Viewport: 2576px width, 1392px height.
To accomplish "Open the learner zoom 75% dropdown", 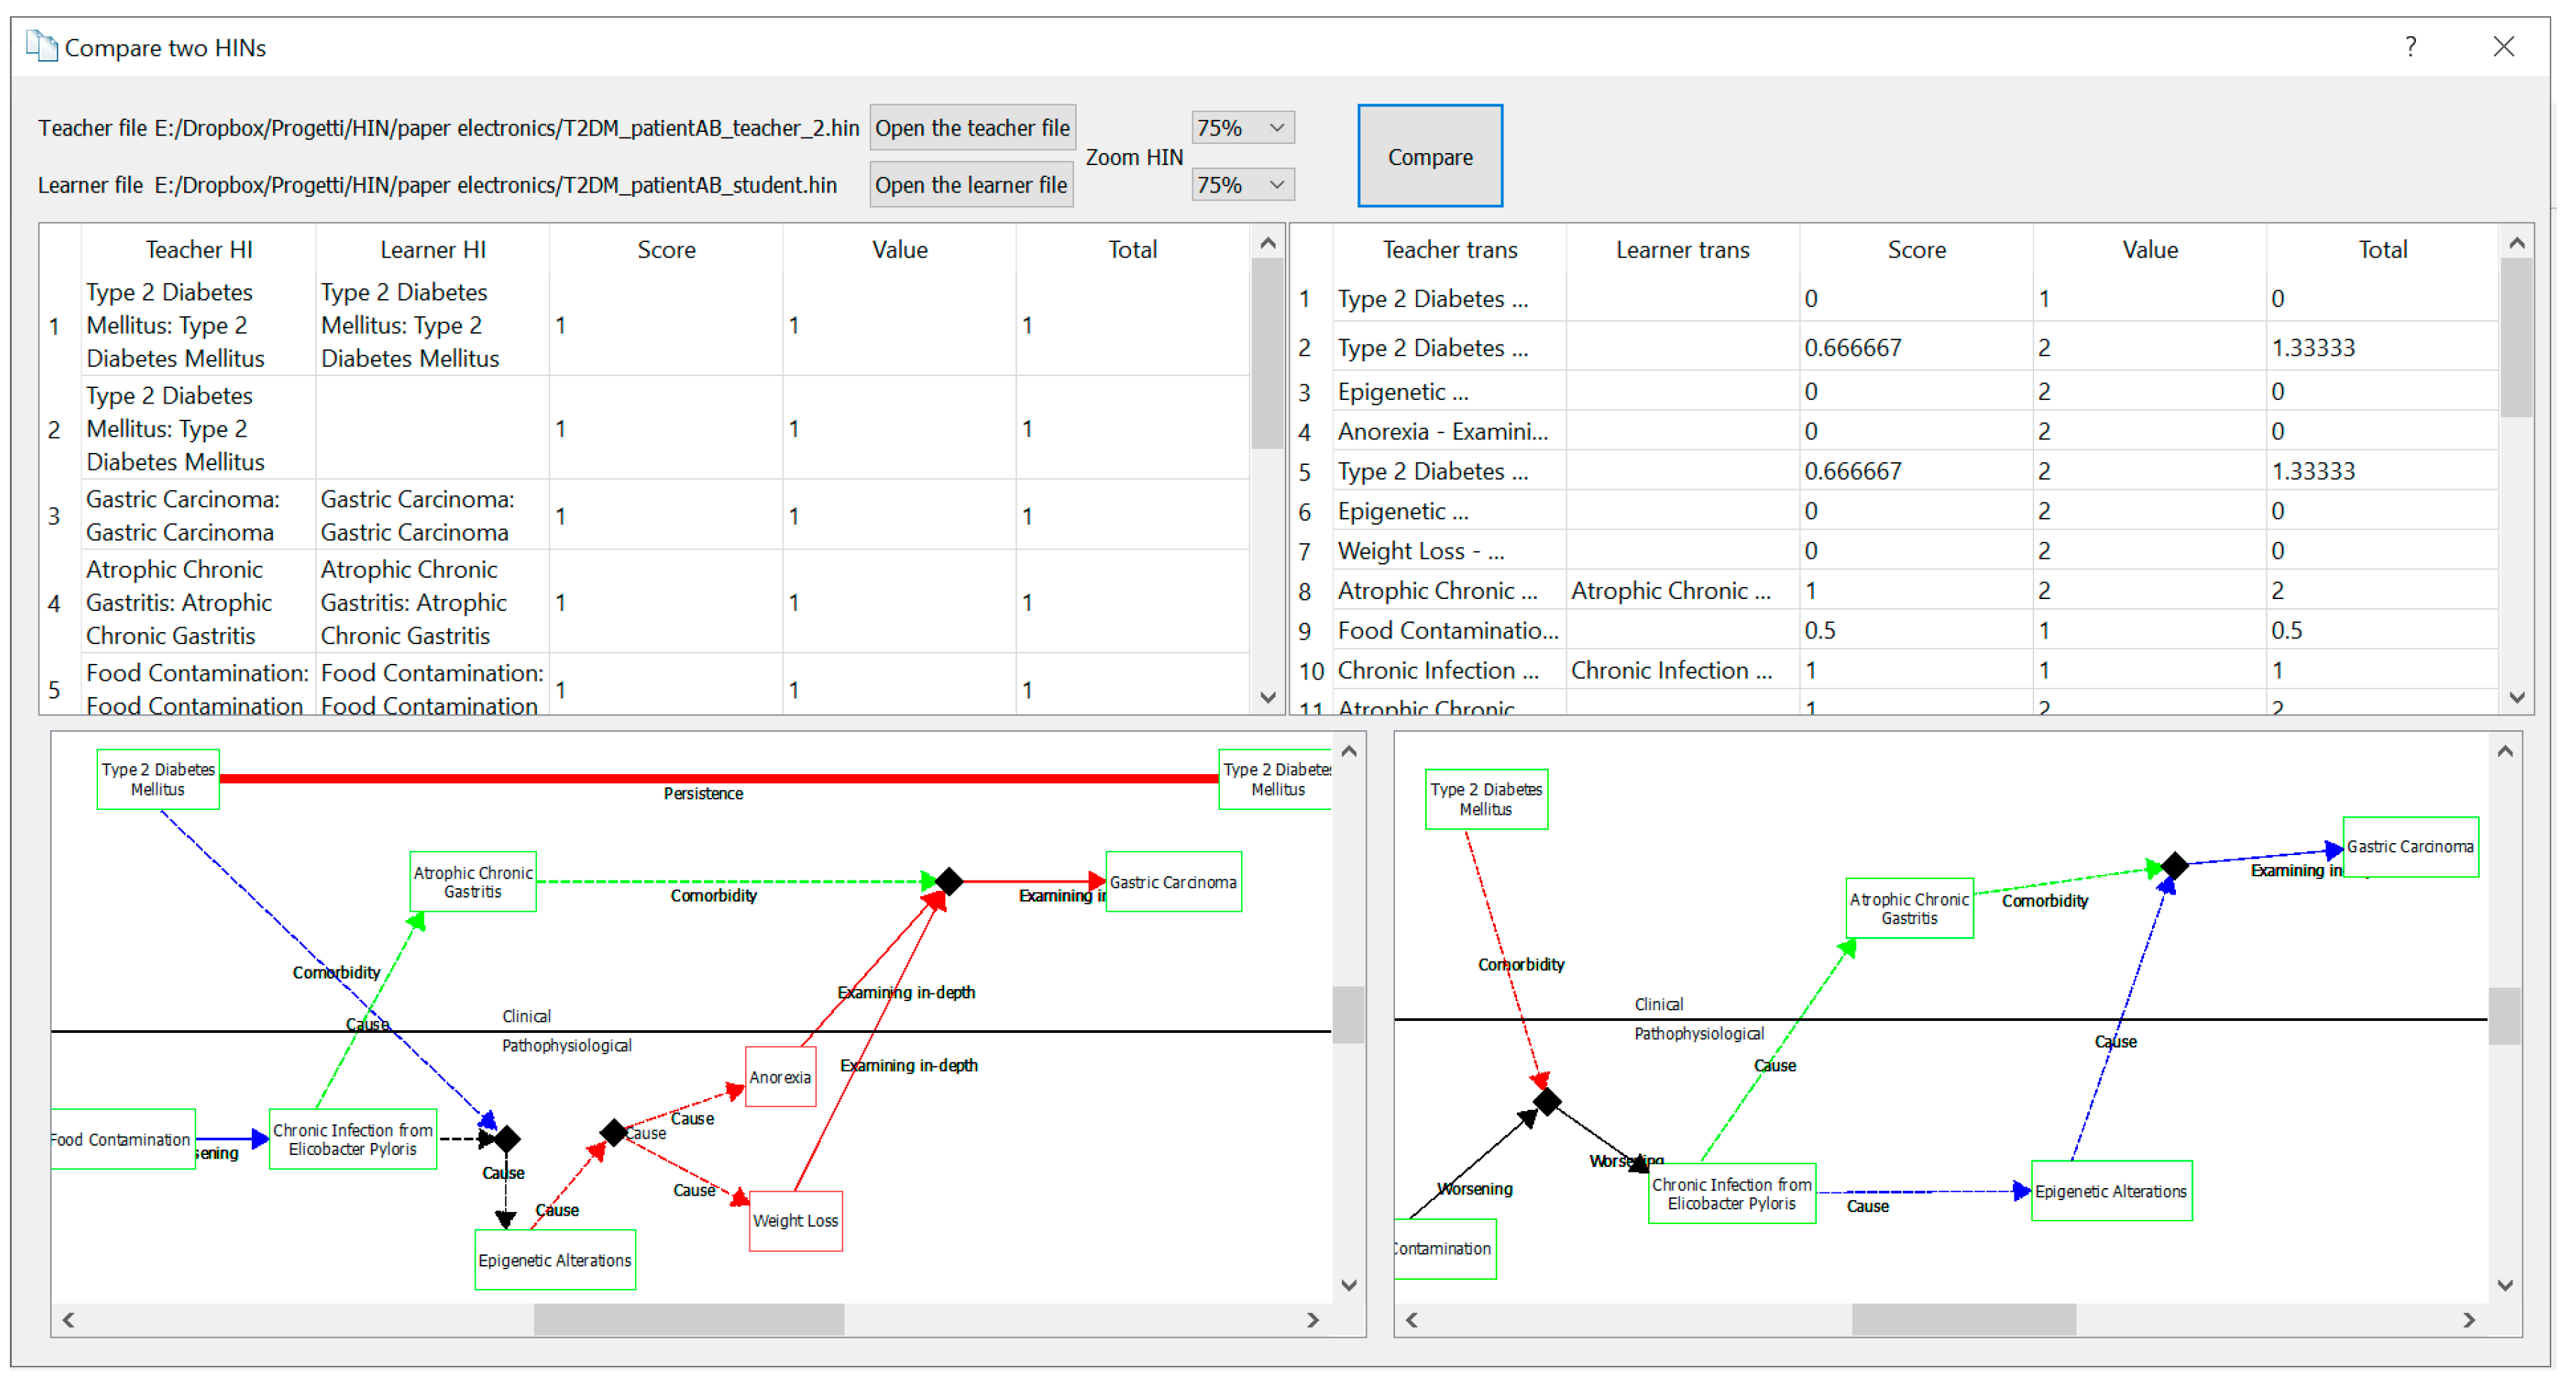I will [1242, 185].
